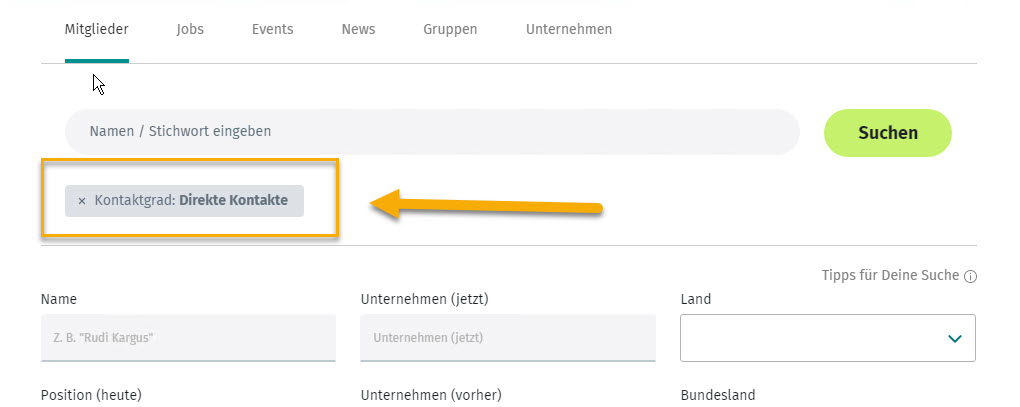
Task: Focus the Namen / Stichwort search field
Action: [432, 132]
